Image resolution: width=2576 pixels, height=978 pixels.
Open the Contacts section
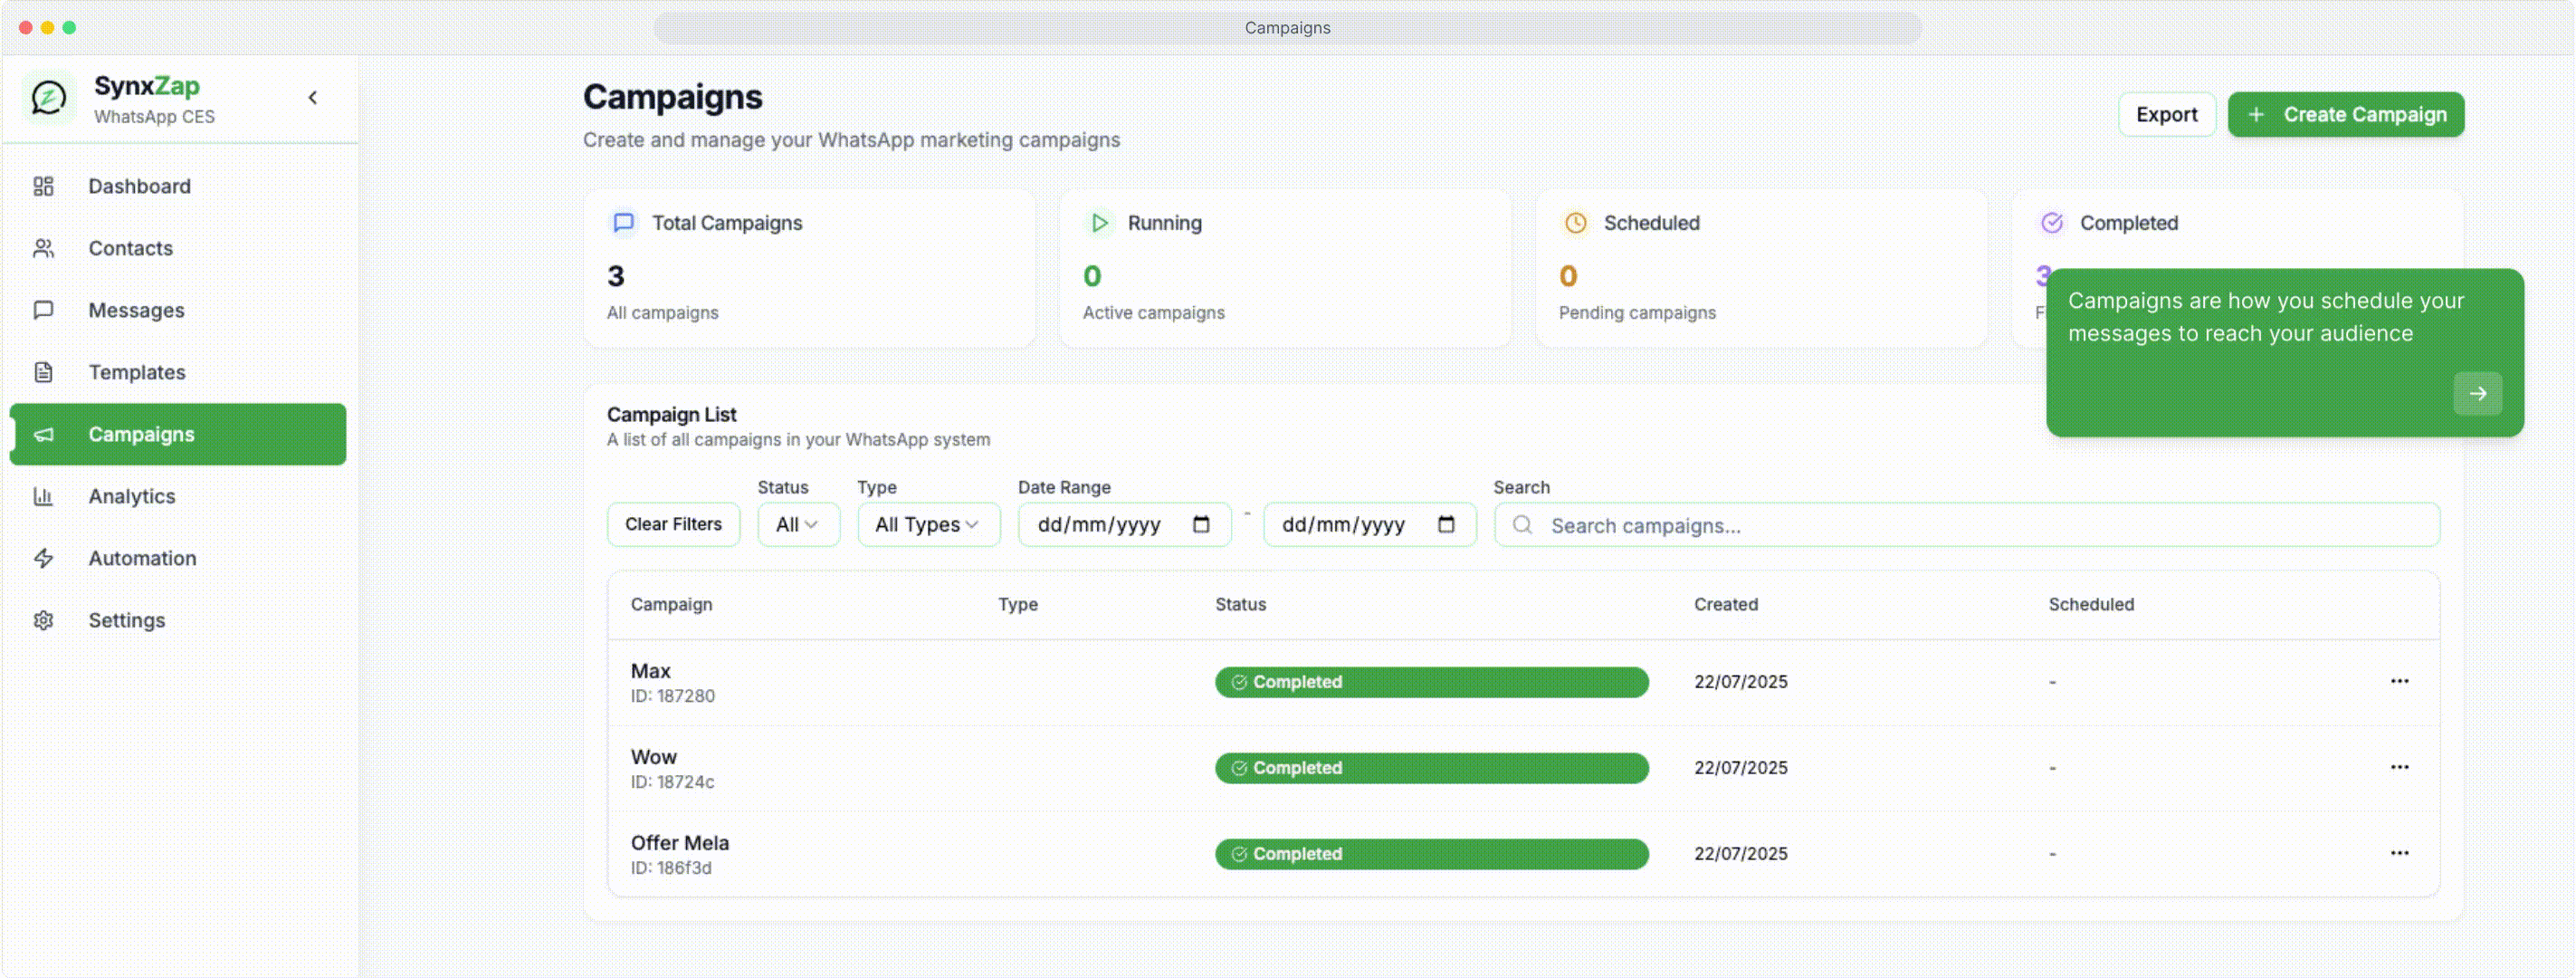[178, 248]
